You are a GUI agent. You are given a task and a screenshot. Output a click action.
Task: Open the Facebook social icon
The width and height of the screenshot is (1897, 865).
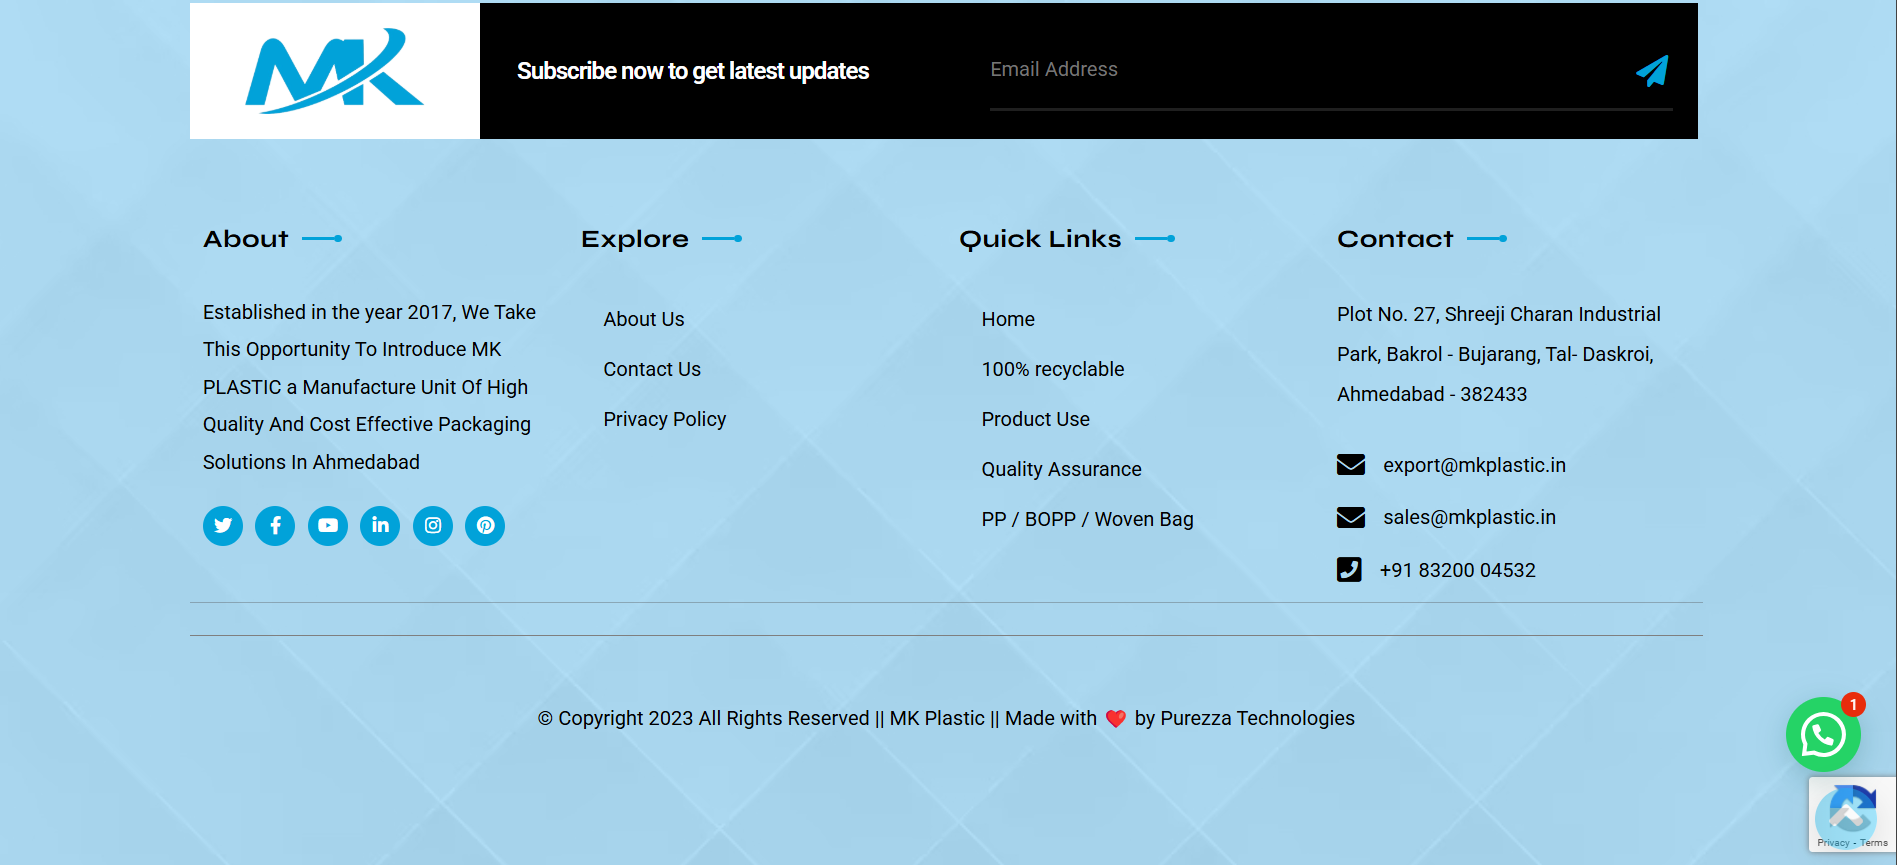pos(275,526)
